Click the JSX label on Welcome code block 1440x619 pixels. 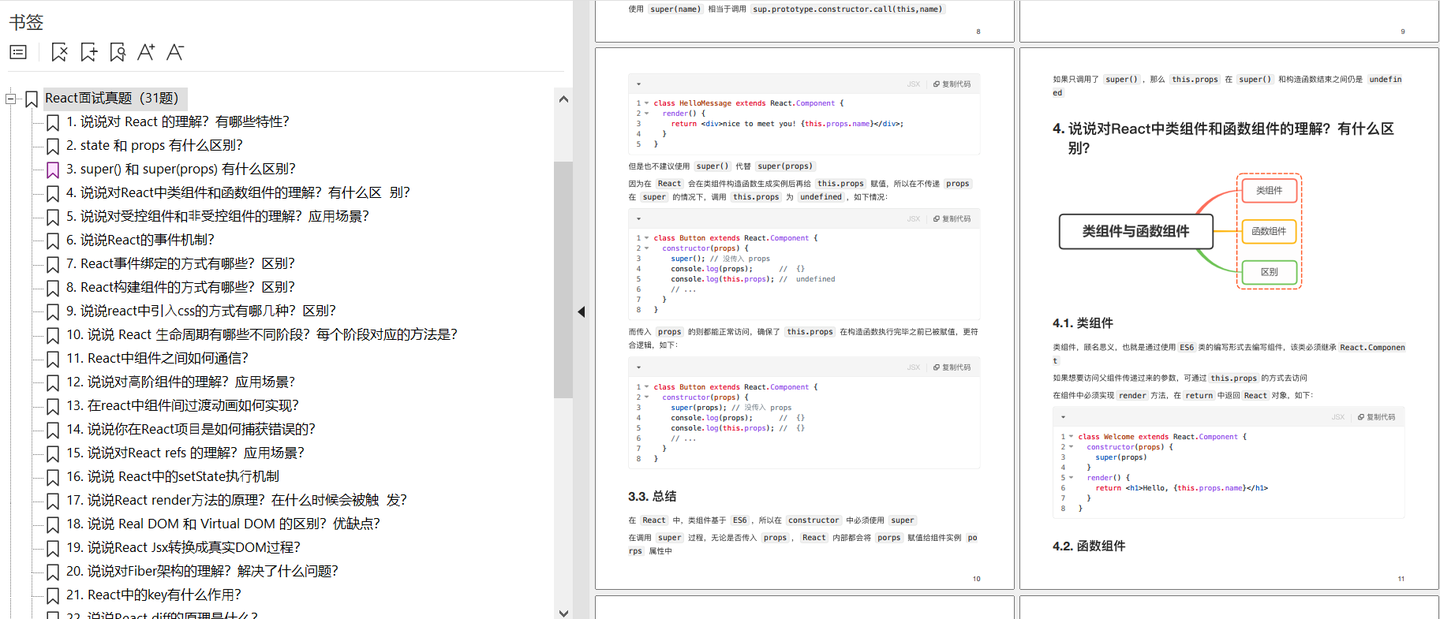1337,417
